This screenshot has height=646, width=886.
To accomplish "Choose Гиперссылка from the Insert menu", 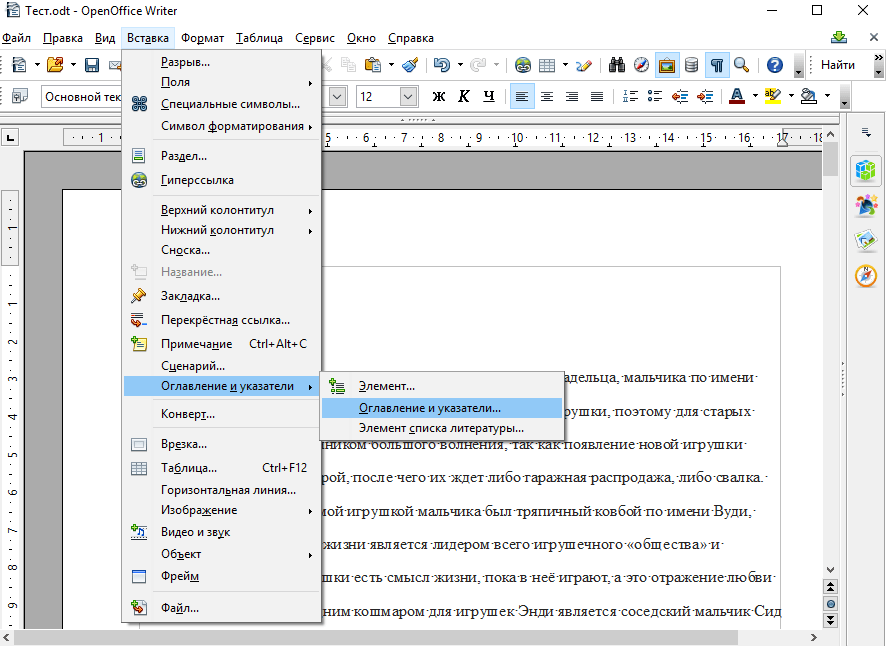I will [x=197, y=180].
